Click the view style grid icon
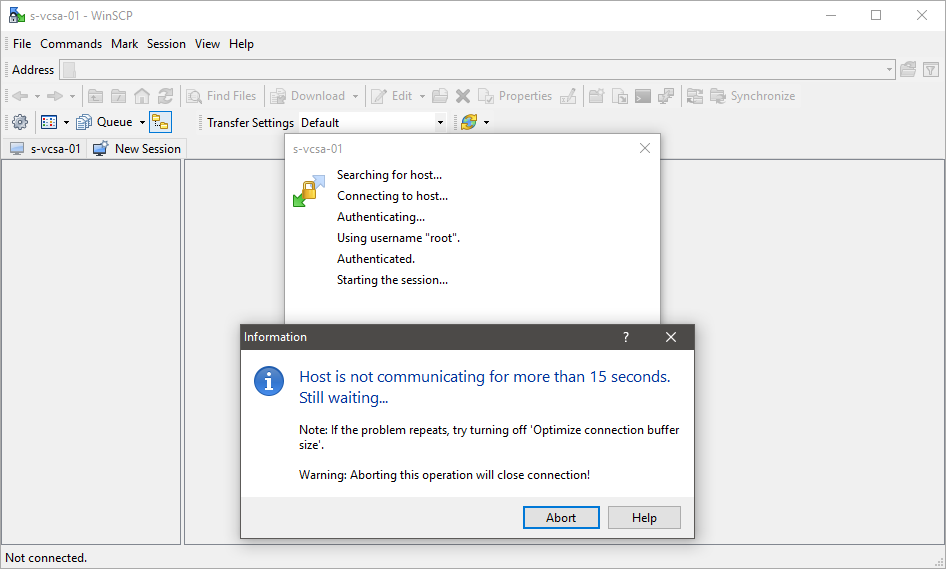 tap(49, 122)
